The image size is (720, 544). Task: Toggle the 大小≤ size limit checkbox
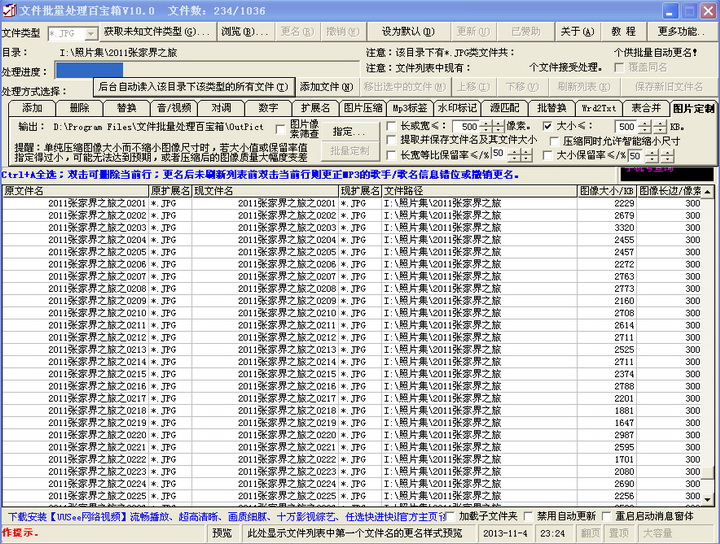coord(547,127)
